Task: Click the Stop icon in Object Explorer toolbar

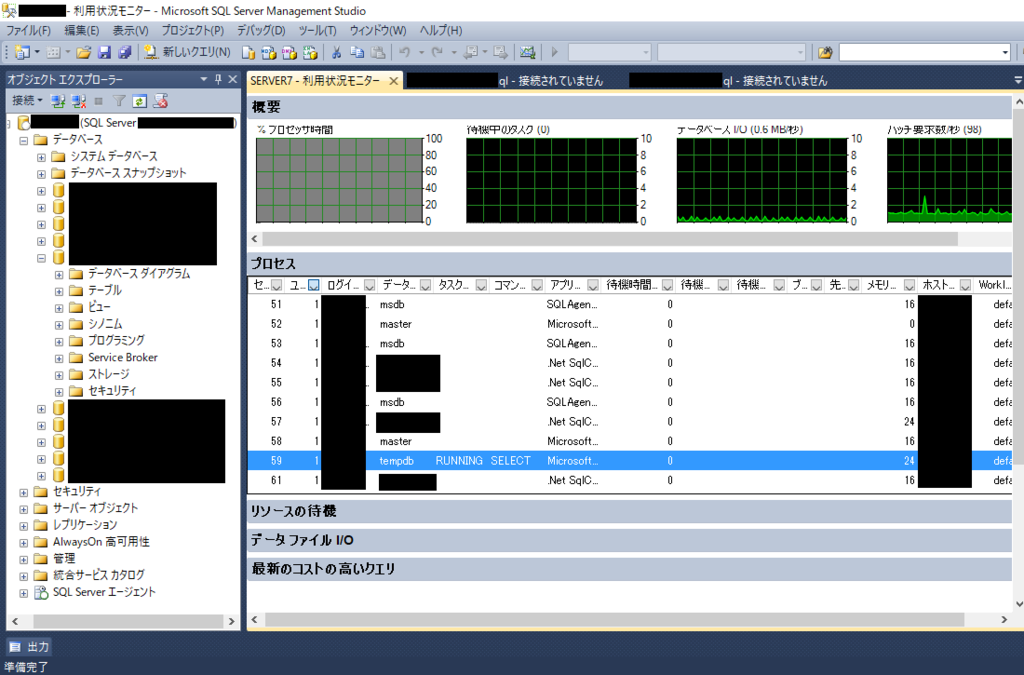Action: tap(99, 101)
